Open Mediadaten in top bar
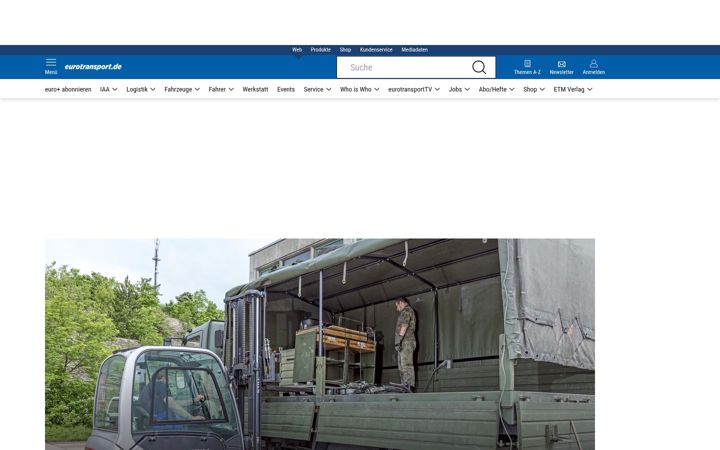 pyautogui.click(x=415, y=50)
